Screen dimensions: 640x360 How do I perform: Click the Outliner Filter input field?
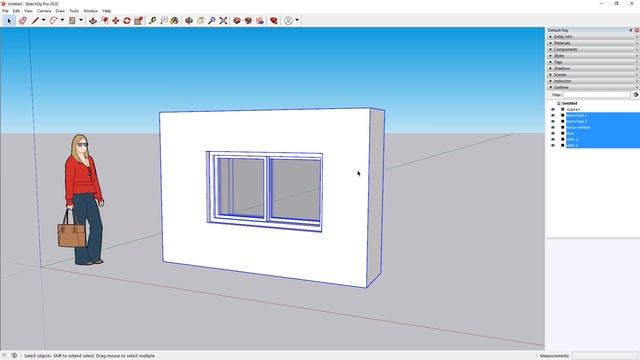[x=596, y=95]
